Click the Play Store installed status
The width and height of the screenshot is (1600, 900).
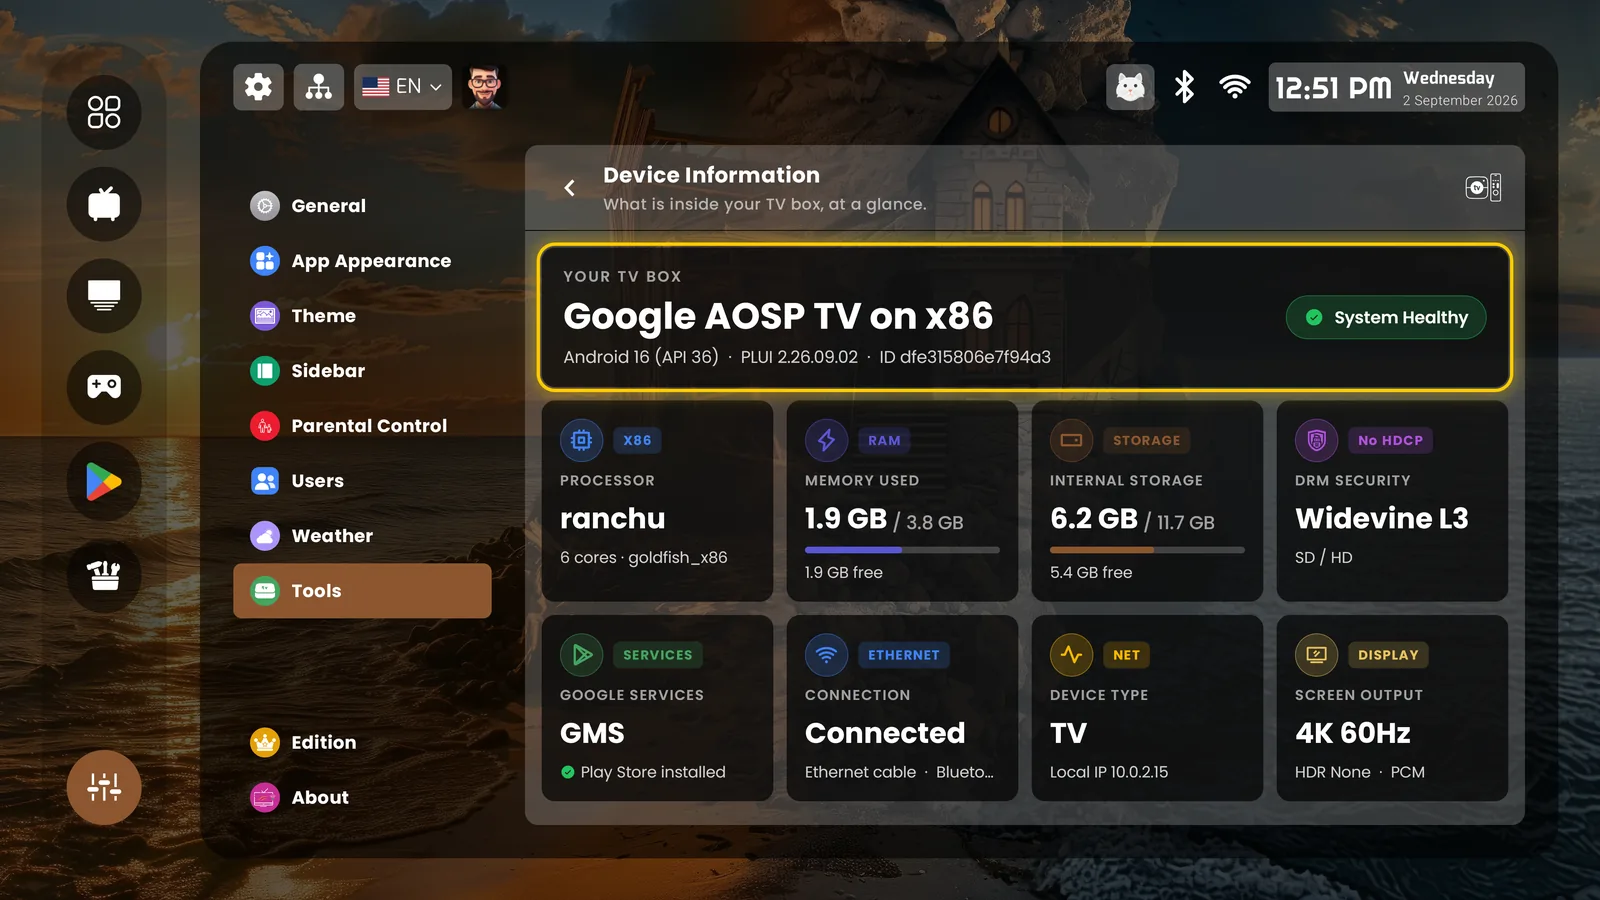click(x=643, y=772)
